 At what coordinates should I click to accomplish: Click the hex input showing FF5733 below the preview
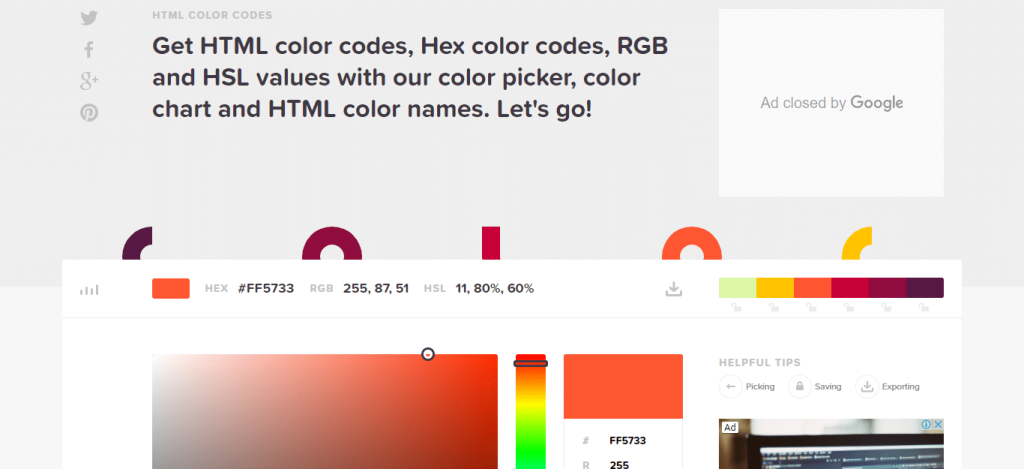point(627,441)
